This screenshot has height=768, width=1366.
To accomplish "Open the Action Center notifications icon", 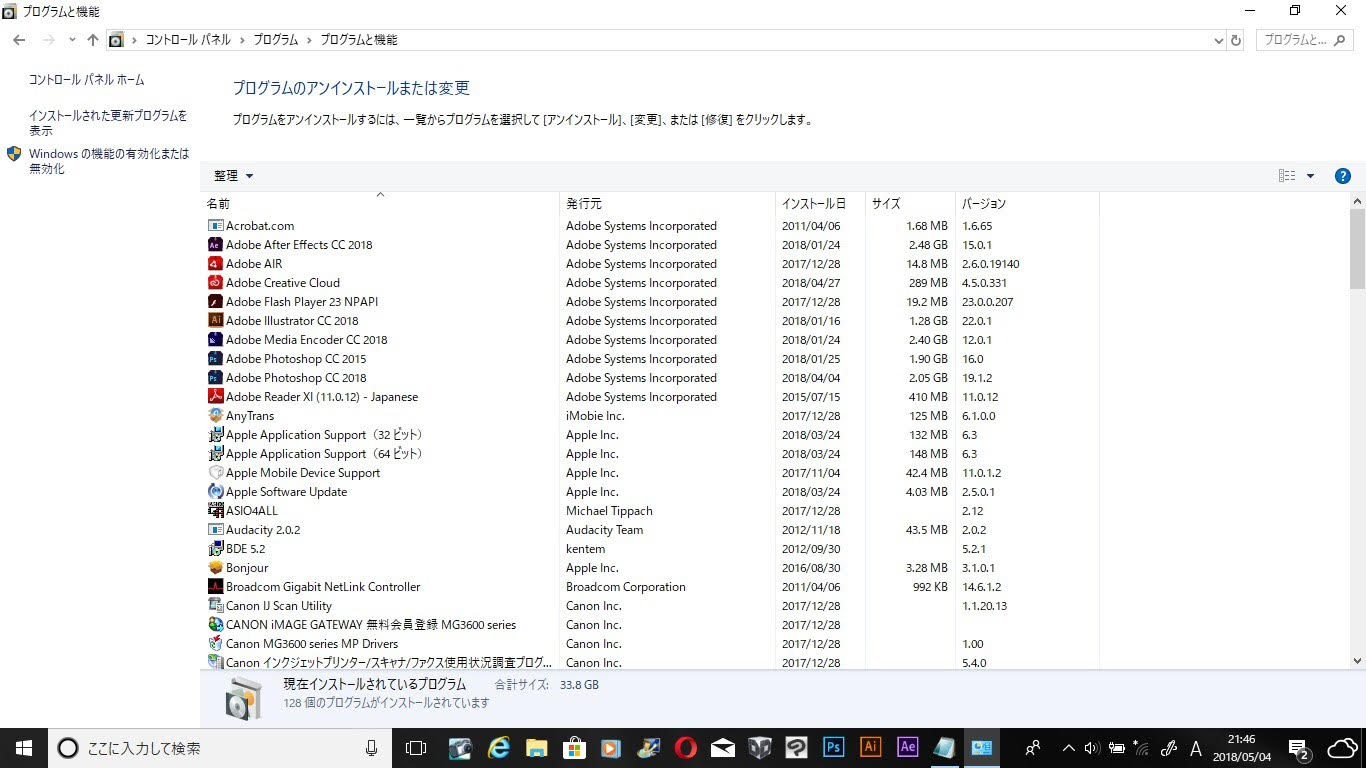I will pos(1299,748).
